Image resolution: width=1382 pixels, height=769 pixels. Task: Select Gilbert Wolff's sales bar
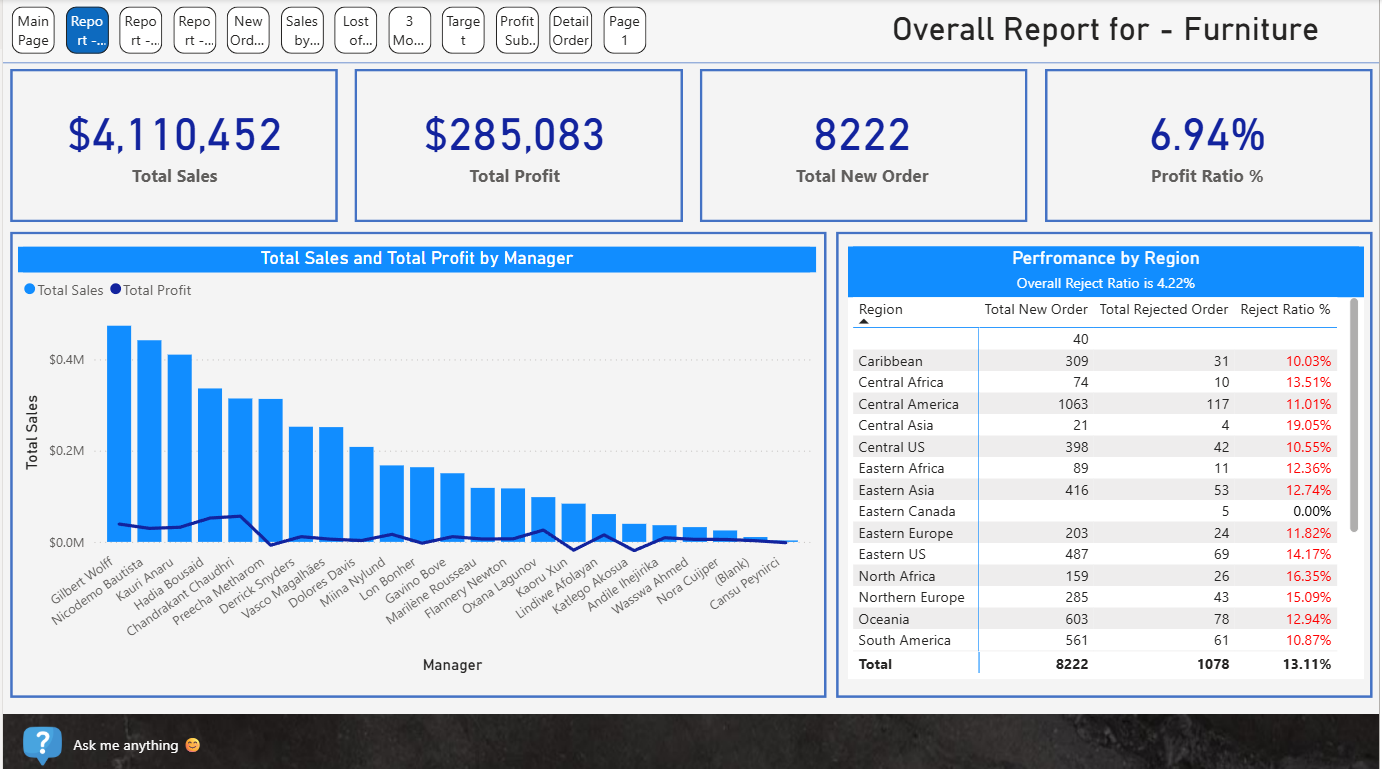(x=118, y=430)
